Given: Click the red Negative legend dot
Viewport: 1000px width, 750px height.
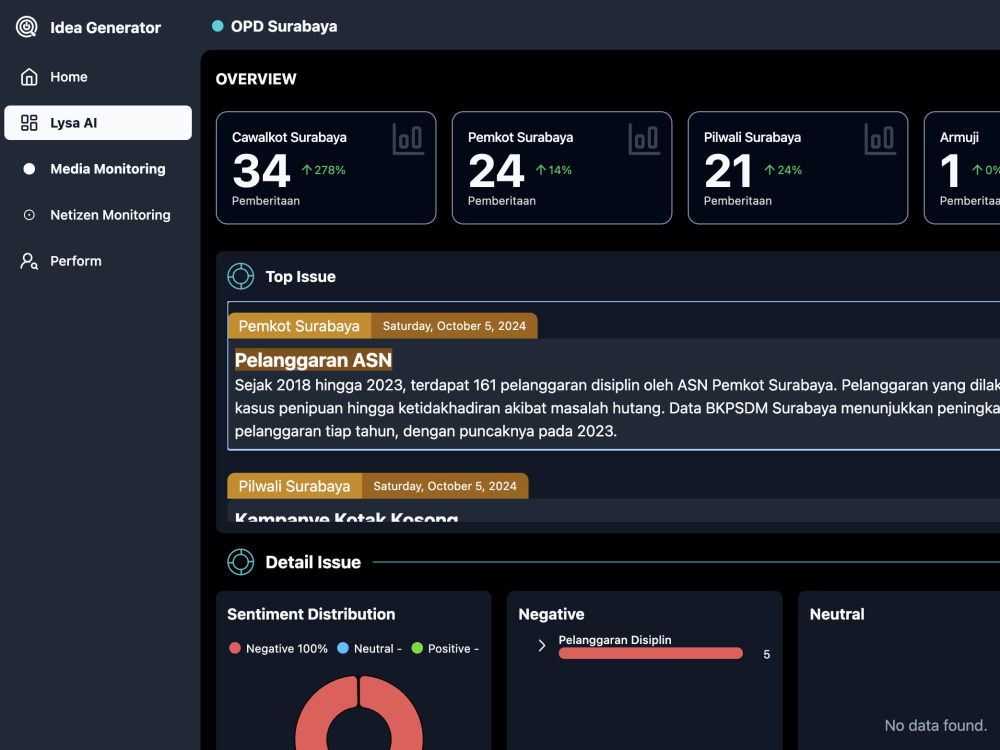Looking at the screenshot, I should coord(235,648).
